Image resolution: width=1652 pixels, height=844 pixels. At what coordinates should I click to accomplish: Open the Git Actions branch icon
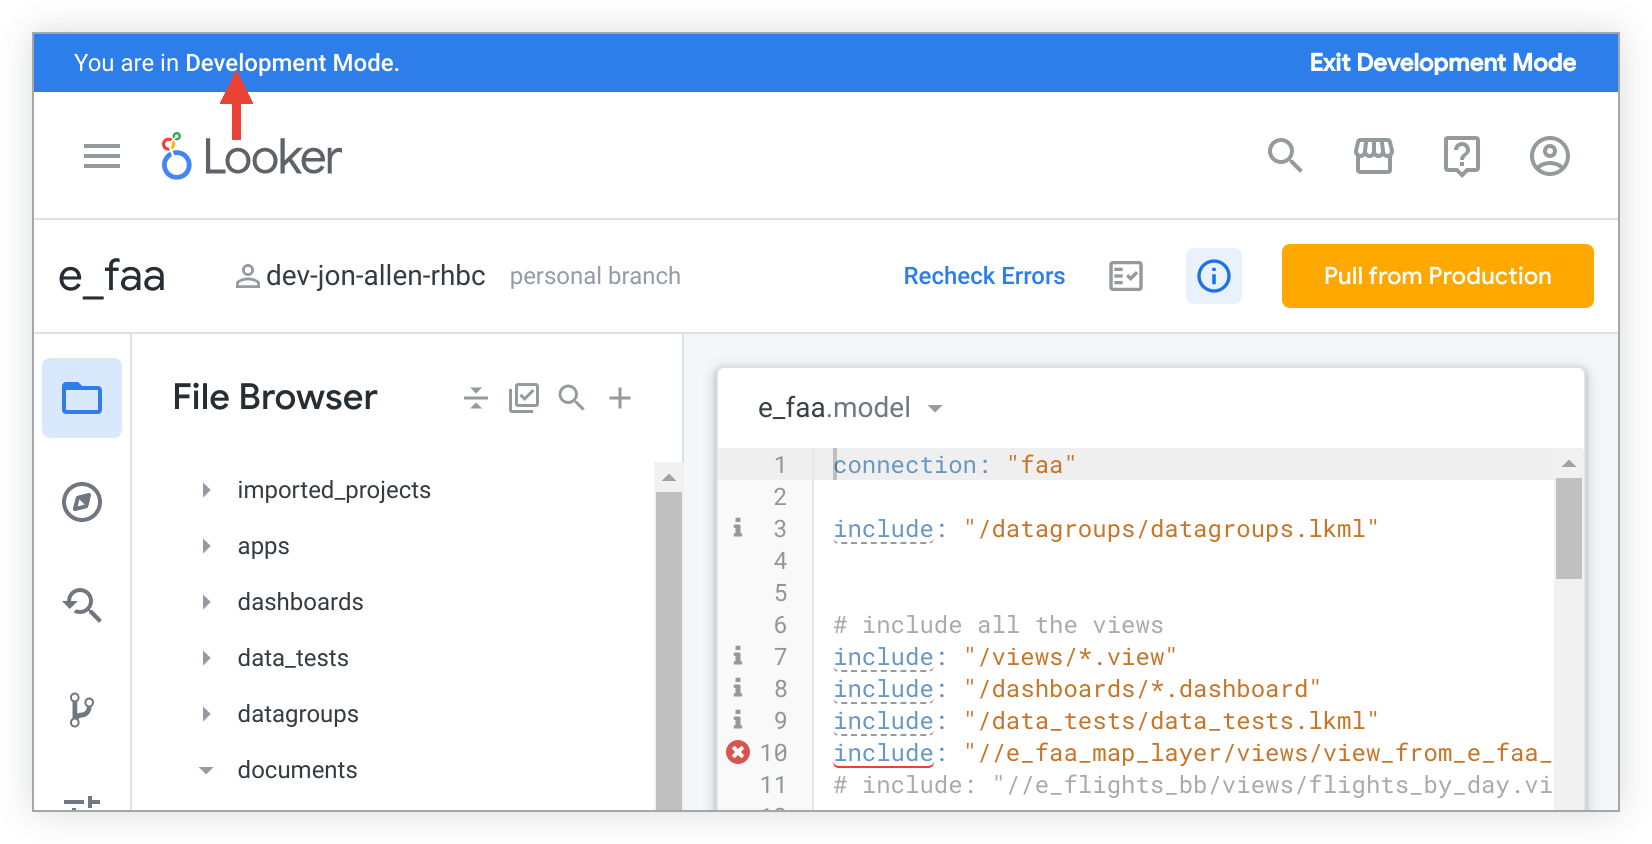pyautogui.click(x=82, y=710)
